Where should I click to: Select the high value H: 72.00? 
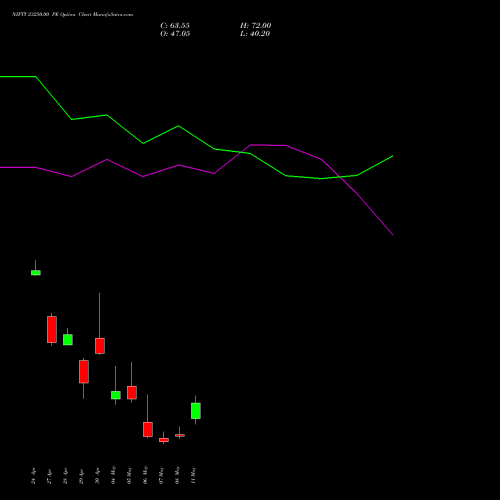[x=255, y=26]
